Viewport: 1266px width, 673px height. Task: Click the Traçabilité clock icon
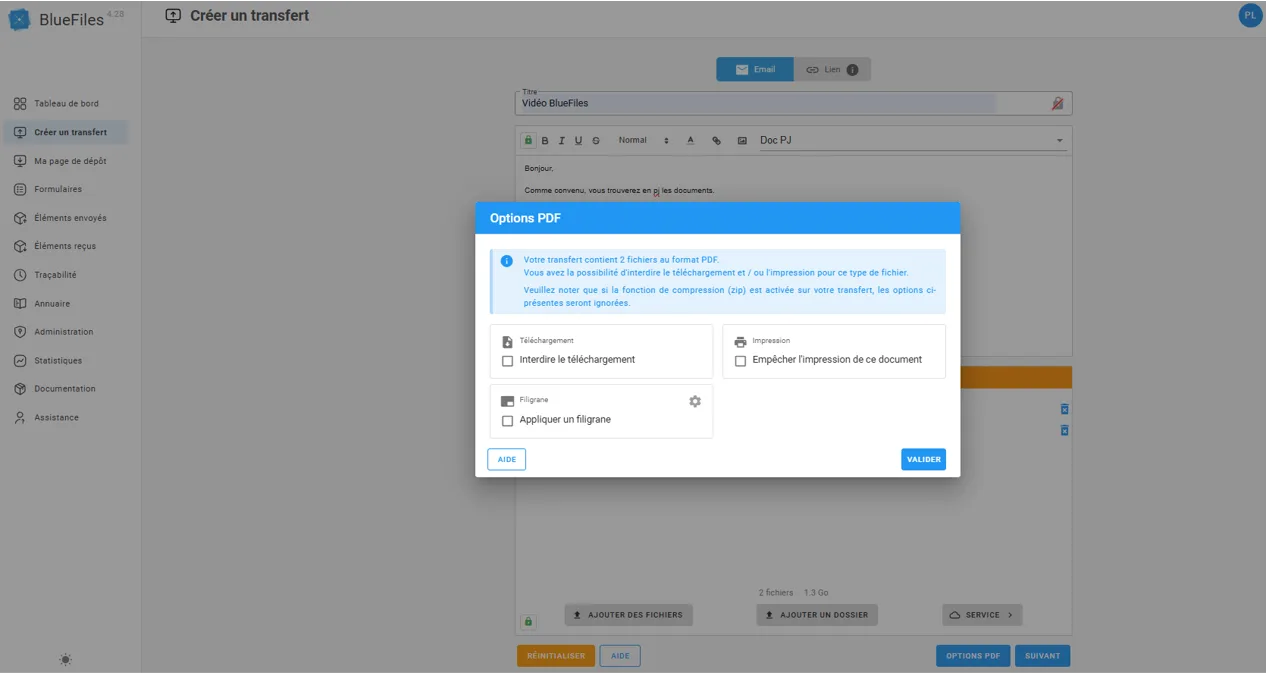[x=20, y=275]
